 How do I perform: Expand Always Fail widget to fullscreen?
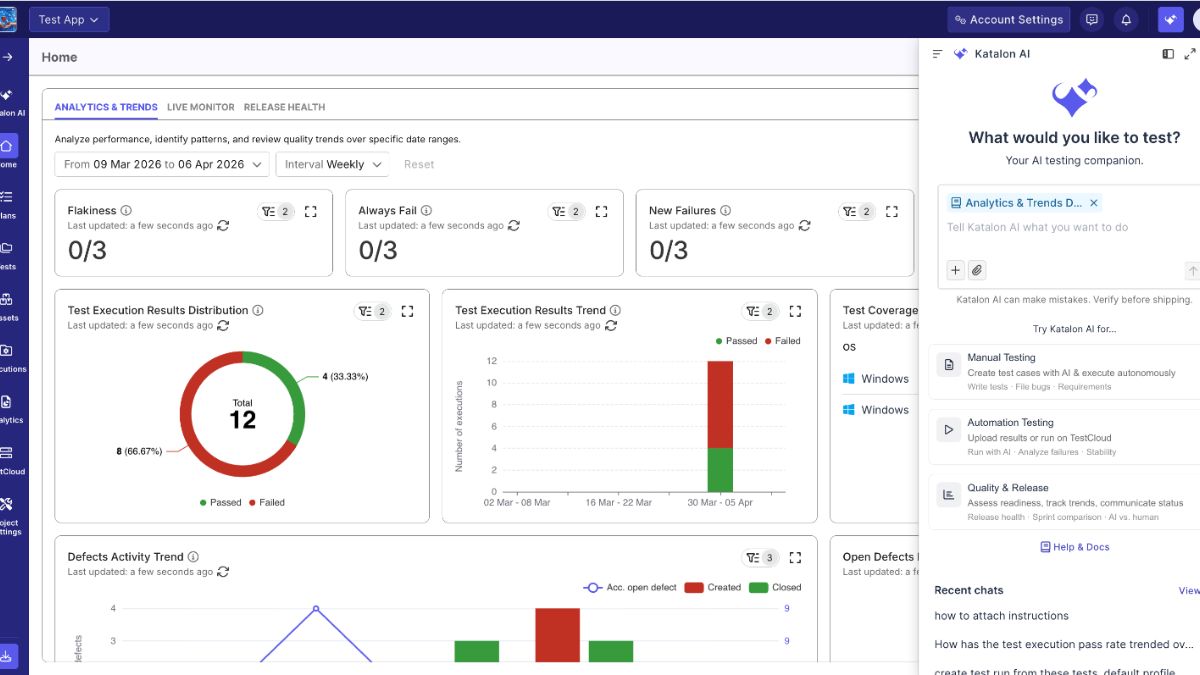[x=602, y=211]
